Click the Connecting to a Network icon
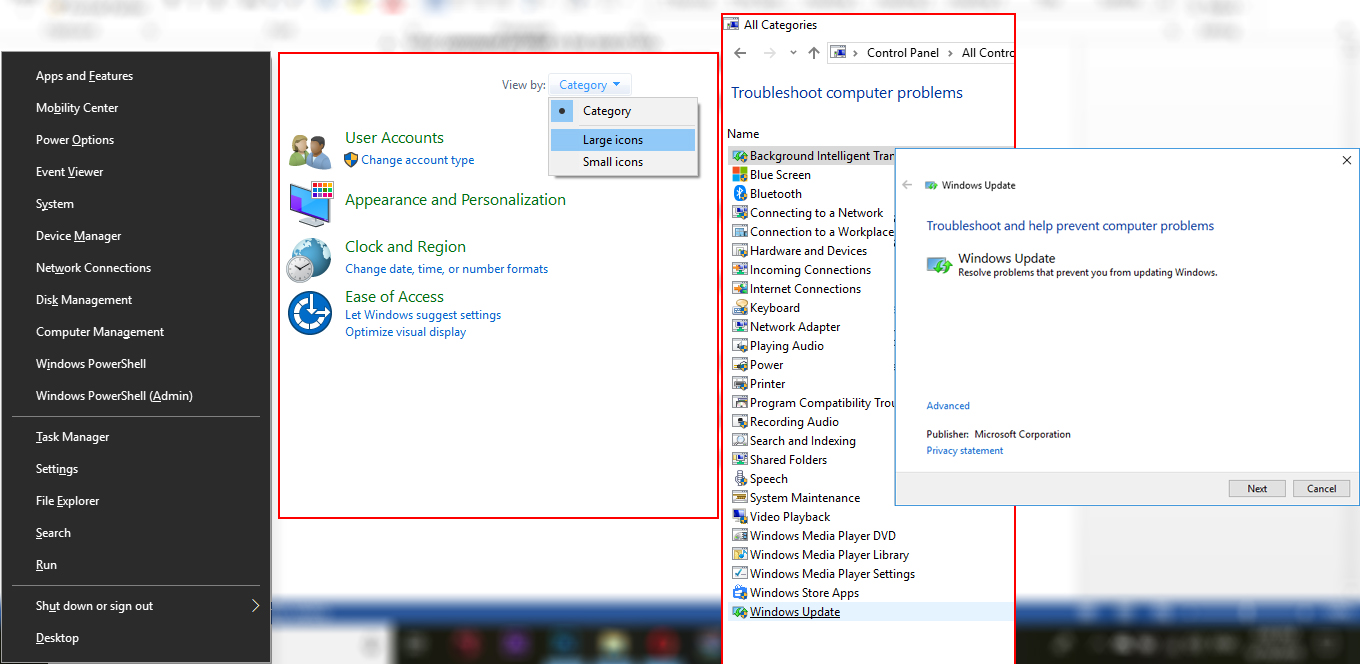Screen dimensions: 1360x664 [x=740, y=213]
